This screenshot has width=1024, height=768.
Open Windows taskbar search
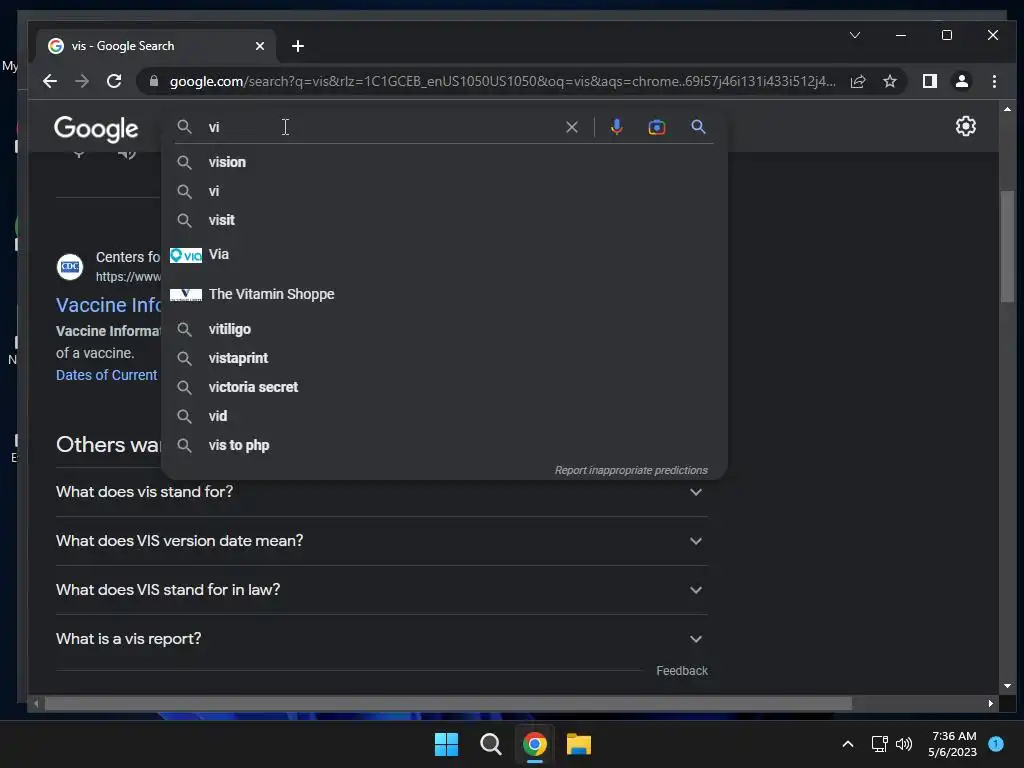click(x=490, y=744)
